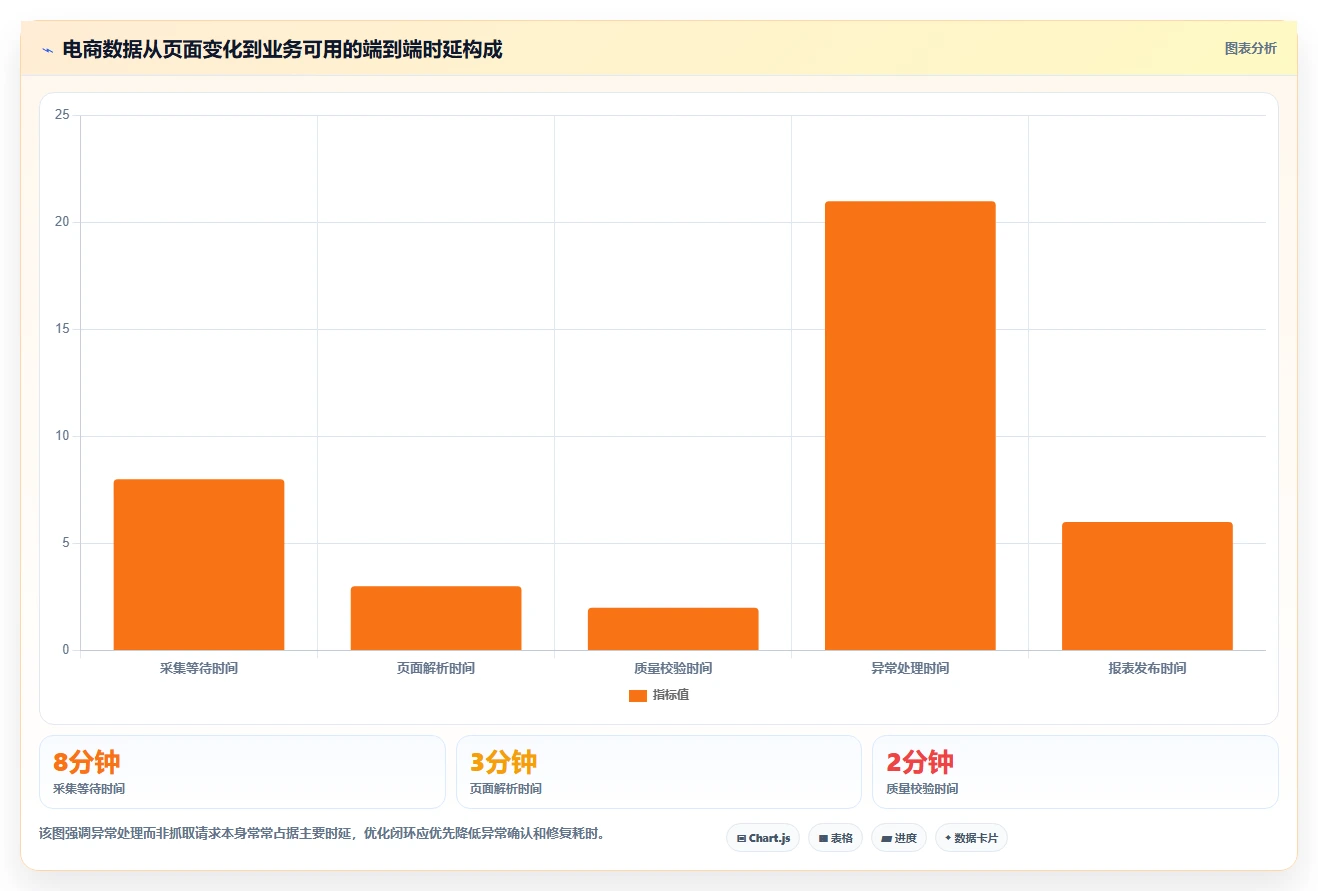The width and height of the screenshot is (1318, 891).
Task: Select the 页面解析时间 bar in chart
Action: [x=436, y=618]
